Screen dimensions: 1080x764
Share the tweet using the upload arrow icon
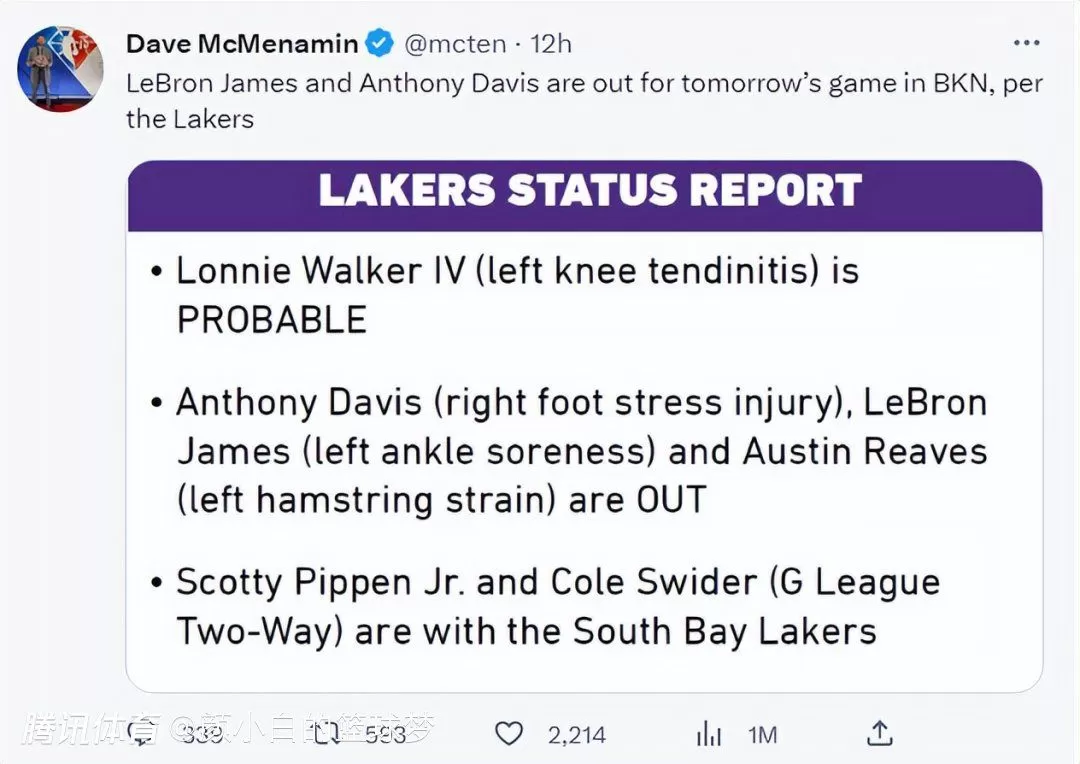point(880,734)
